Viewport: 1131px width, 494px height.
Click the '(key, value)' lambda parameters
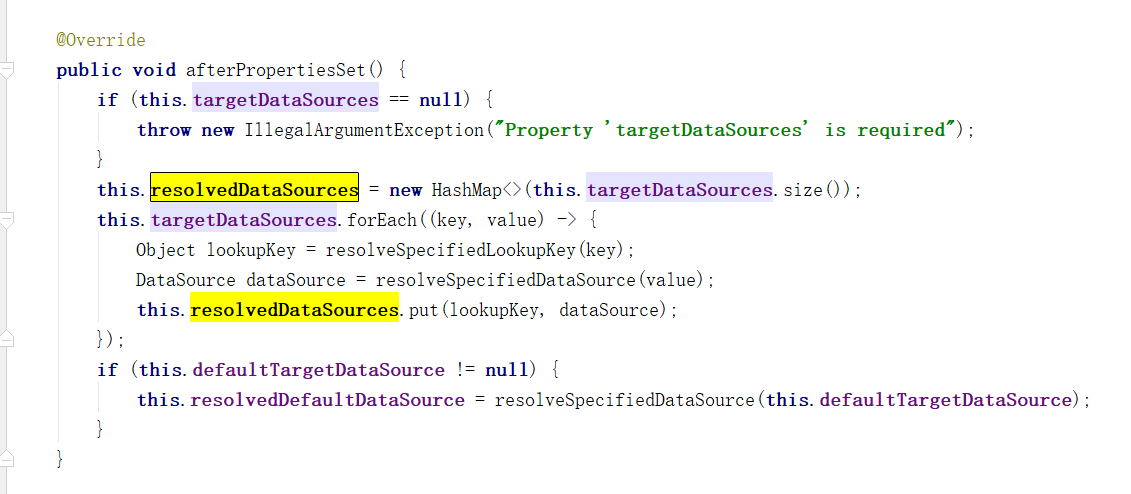coord(488,220)
